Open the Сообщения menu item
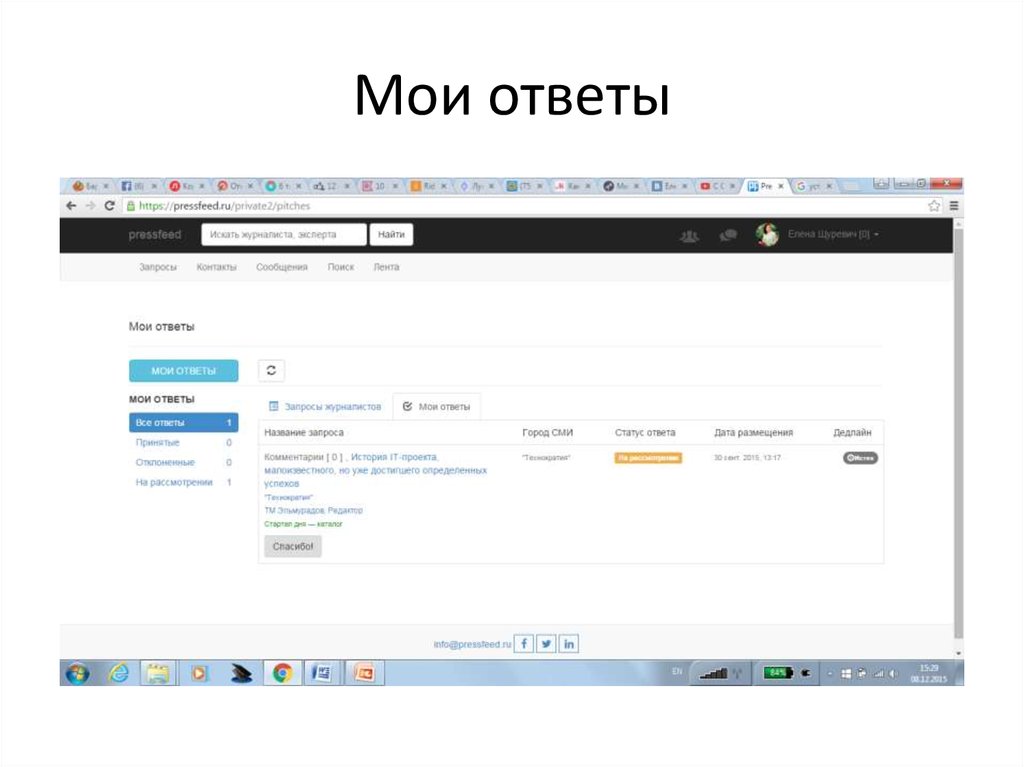1024x767 pixels. click(282, 267)
